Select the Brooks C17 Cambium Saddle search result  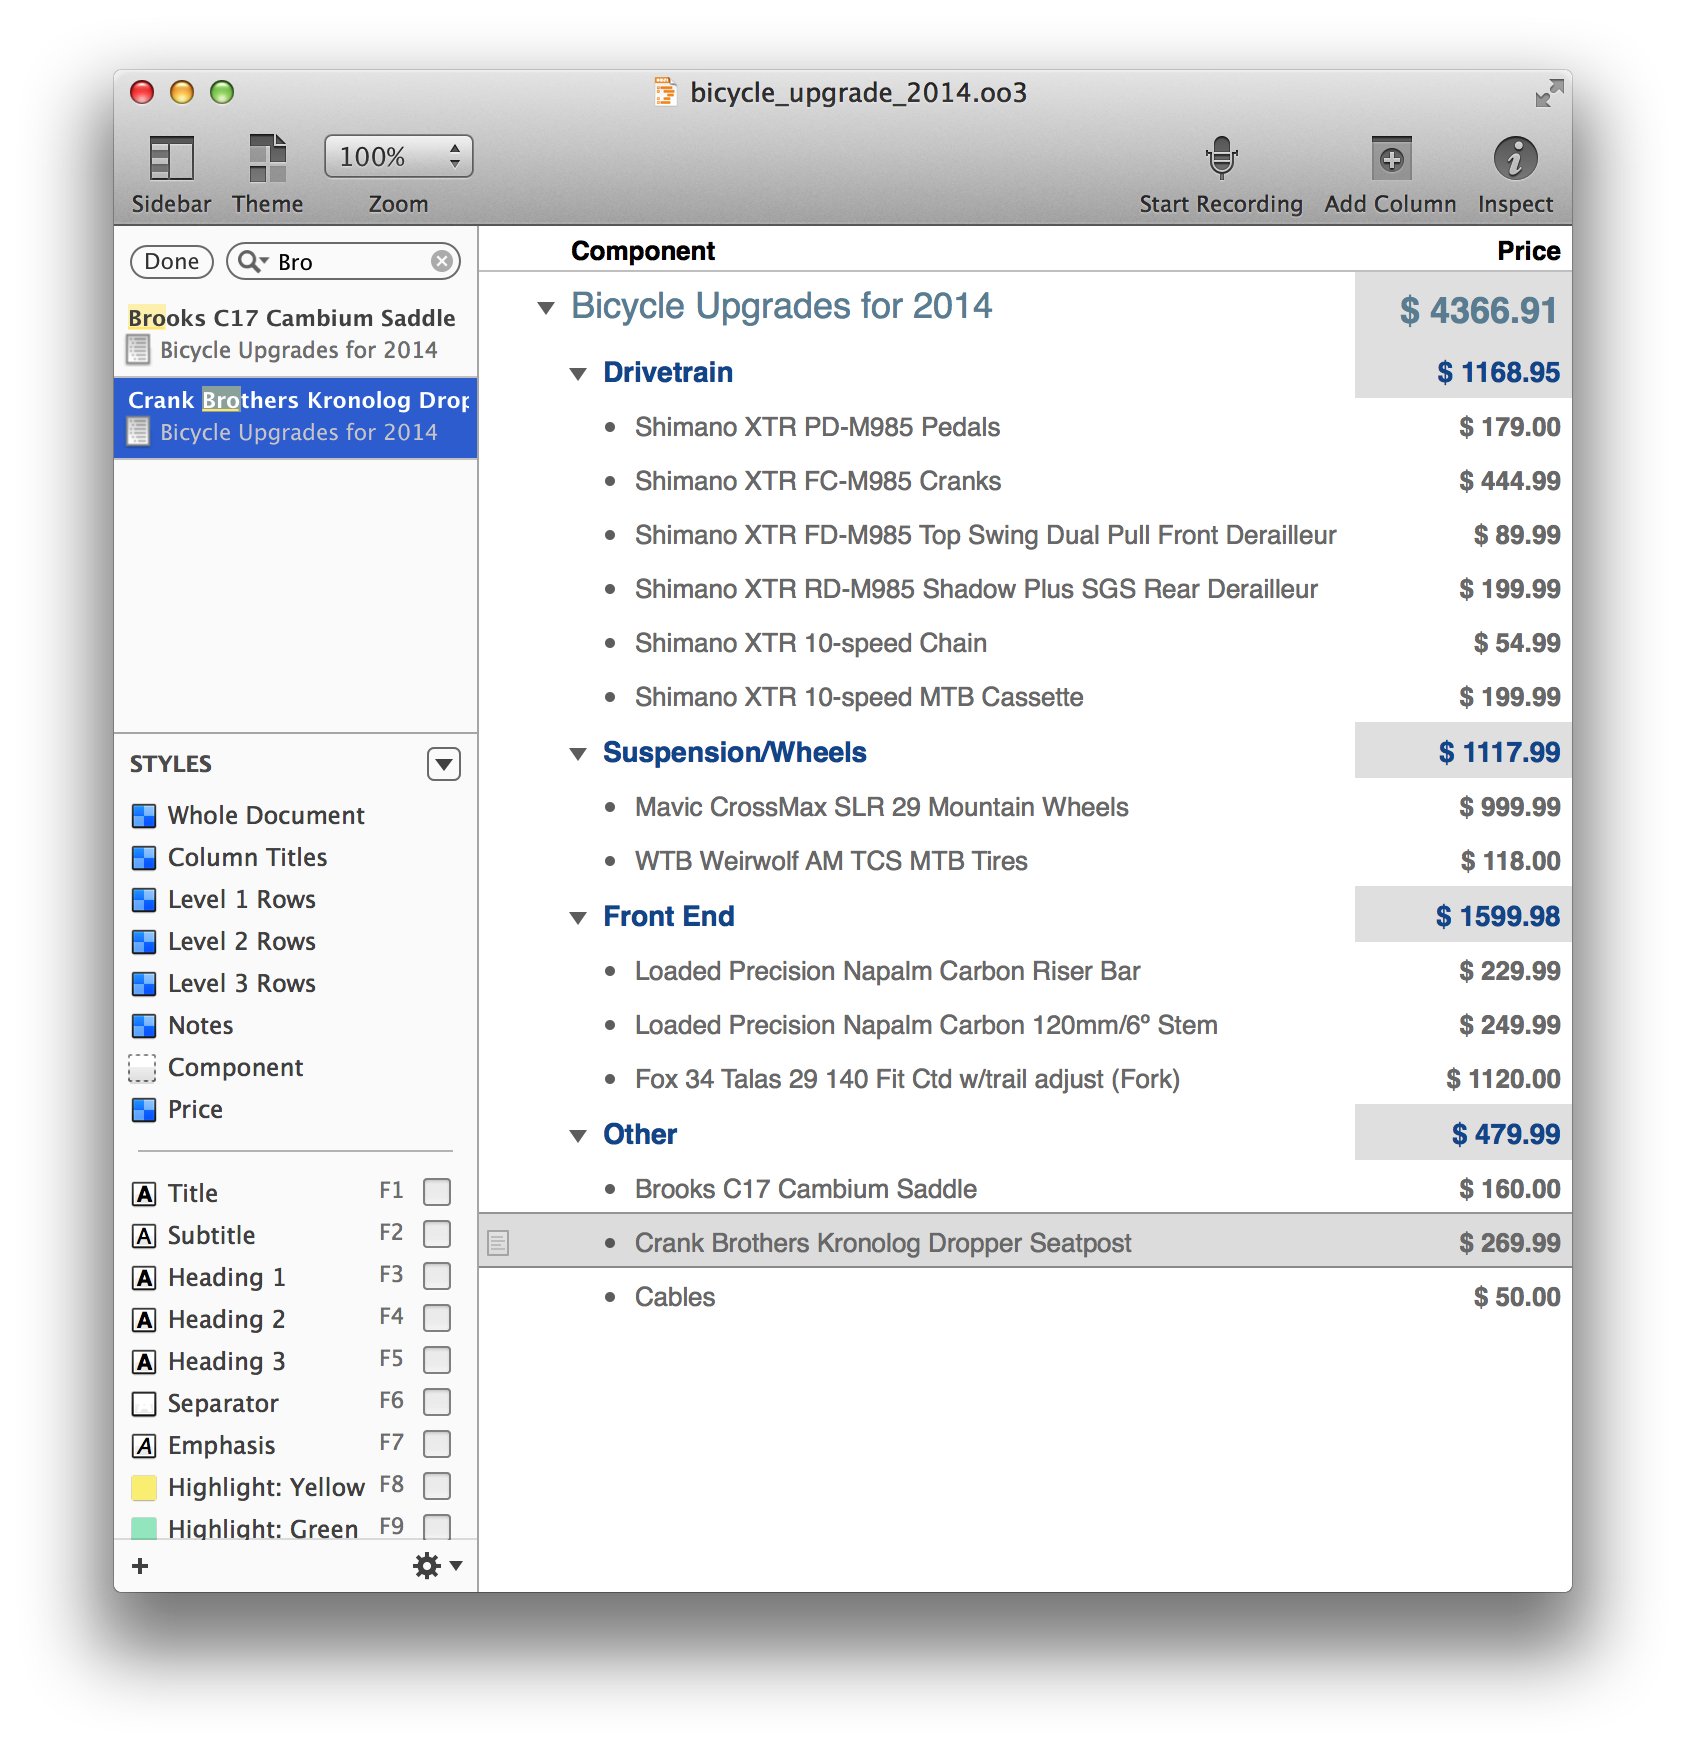[x=296, y=334]
